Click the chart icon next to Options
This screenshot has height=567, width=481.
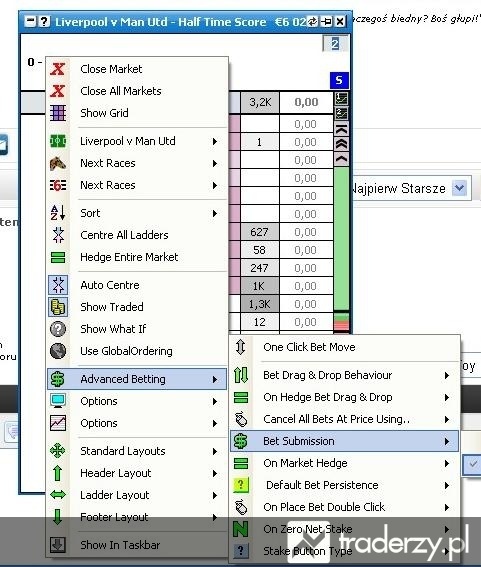(58, 423)
